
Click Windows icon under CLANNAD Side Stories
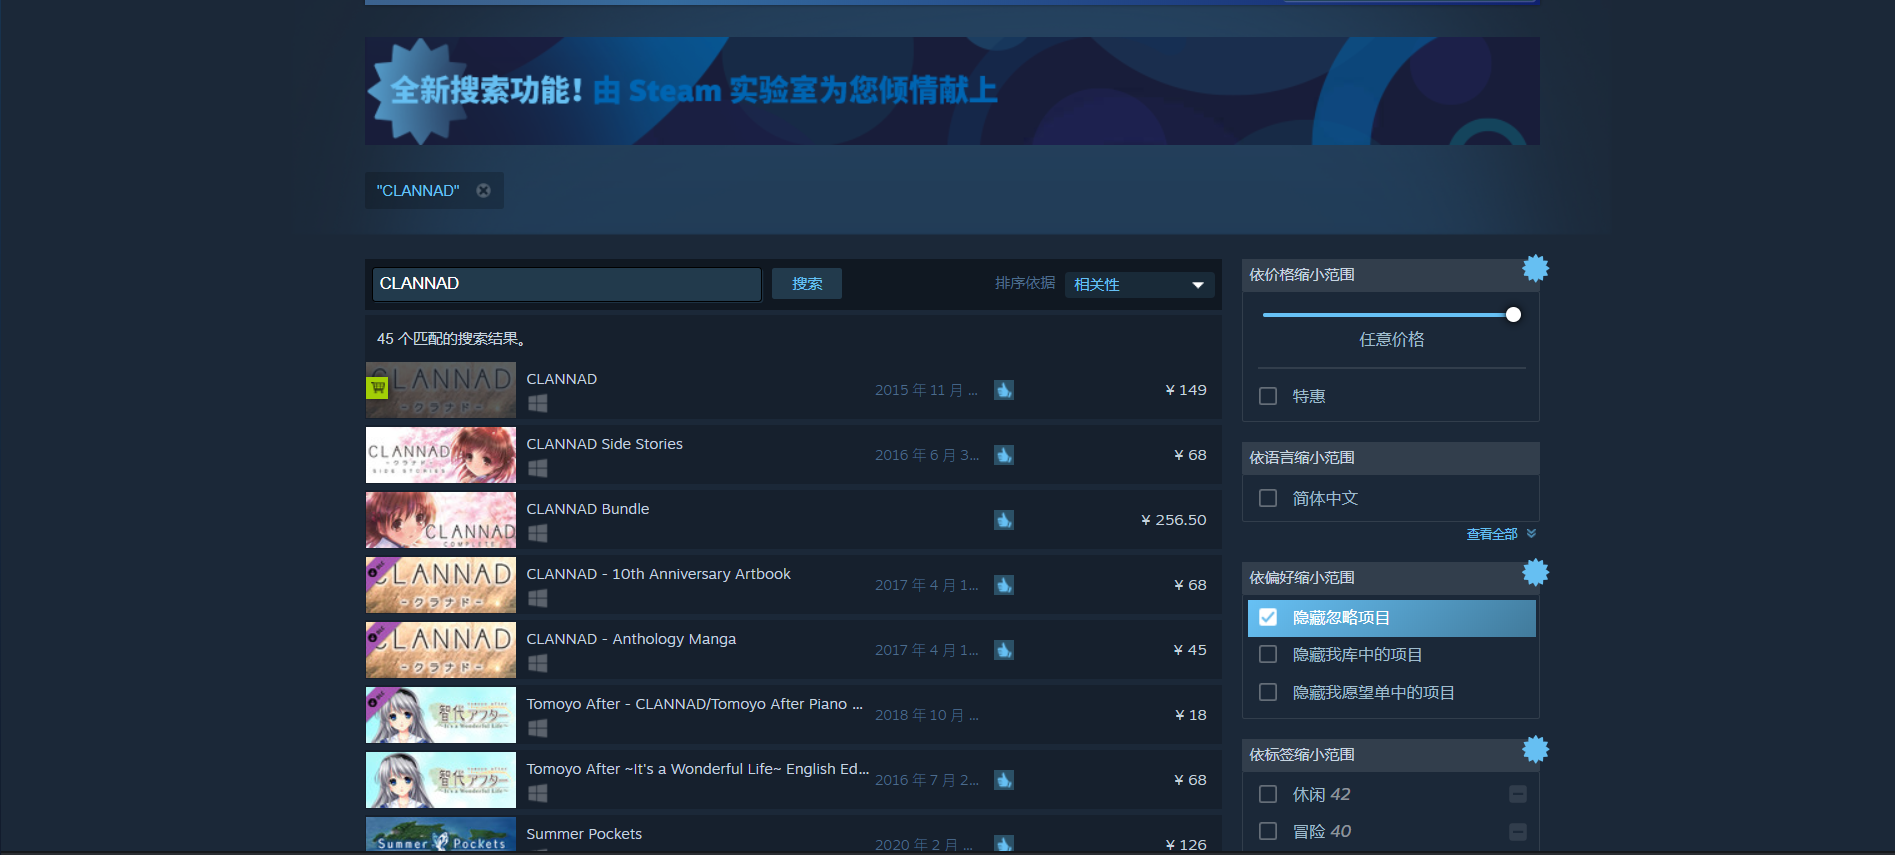(x=537, y=468)
